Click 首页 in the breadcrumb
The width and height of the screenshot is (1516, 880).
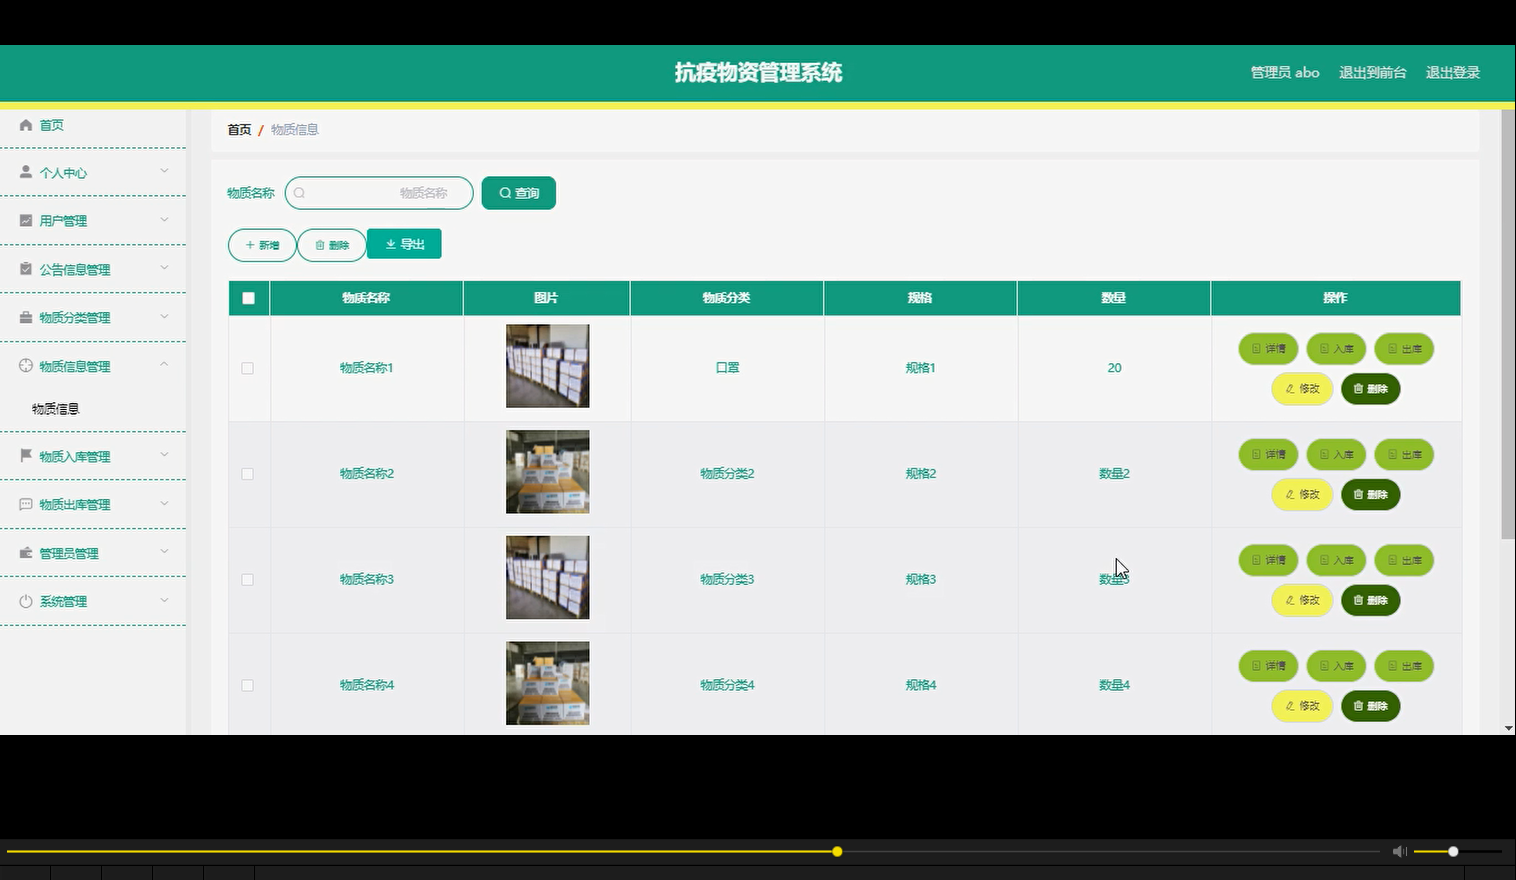239,130
